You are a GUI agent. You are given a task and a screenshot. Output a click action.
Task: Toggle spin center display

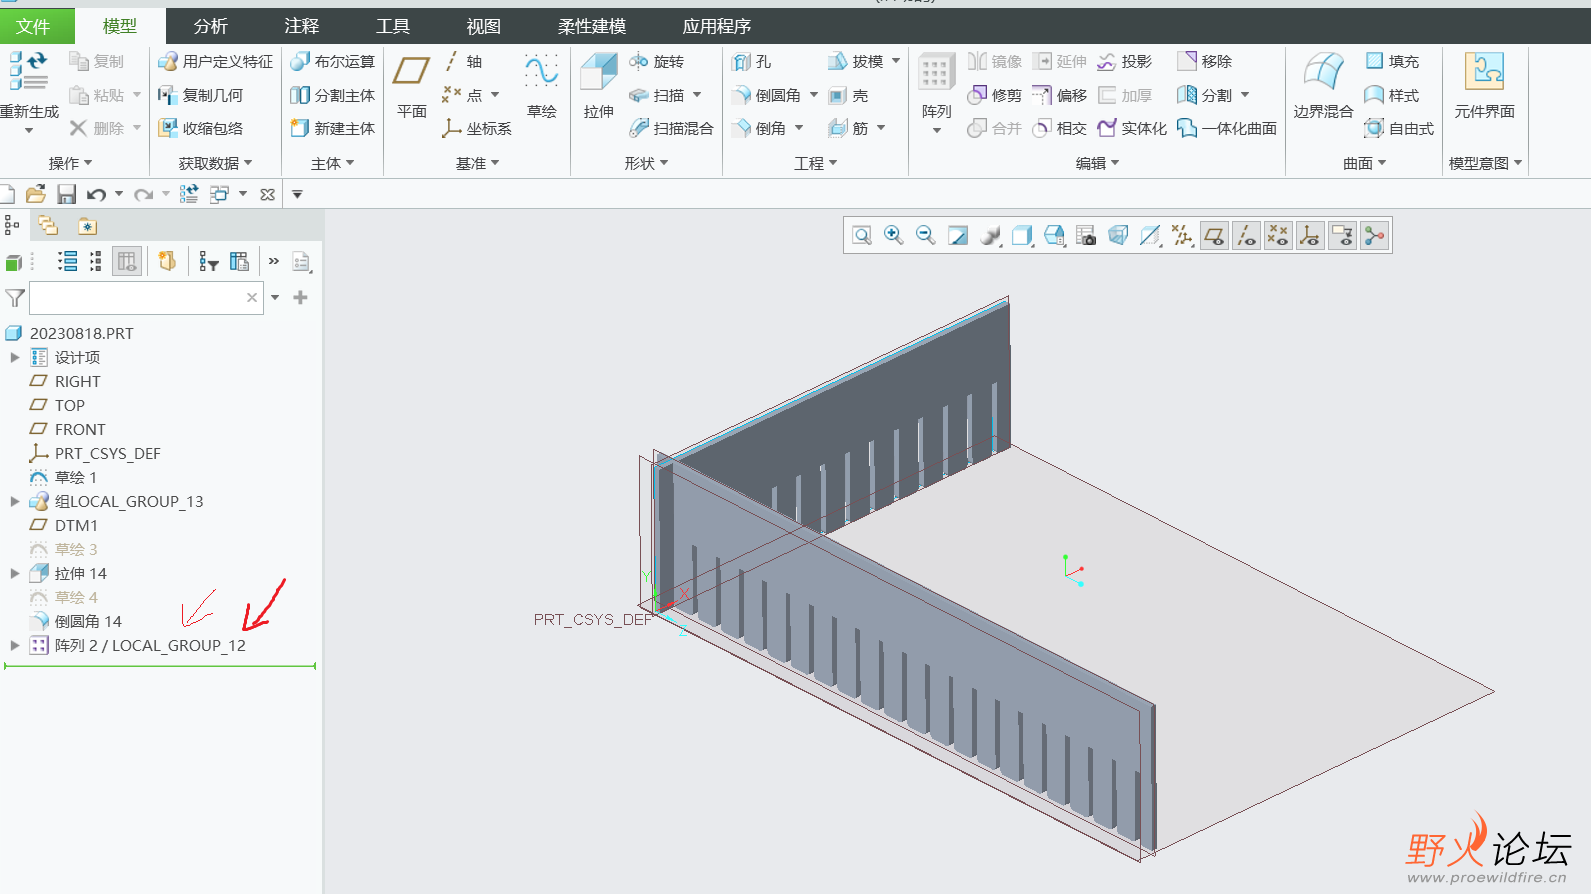1374,236
